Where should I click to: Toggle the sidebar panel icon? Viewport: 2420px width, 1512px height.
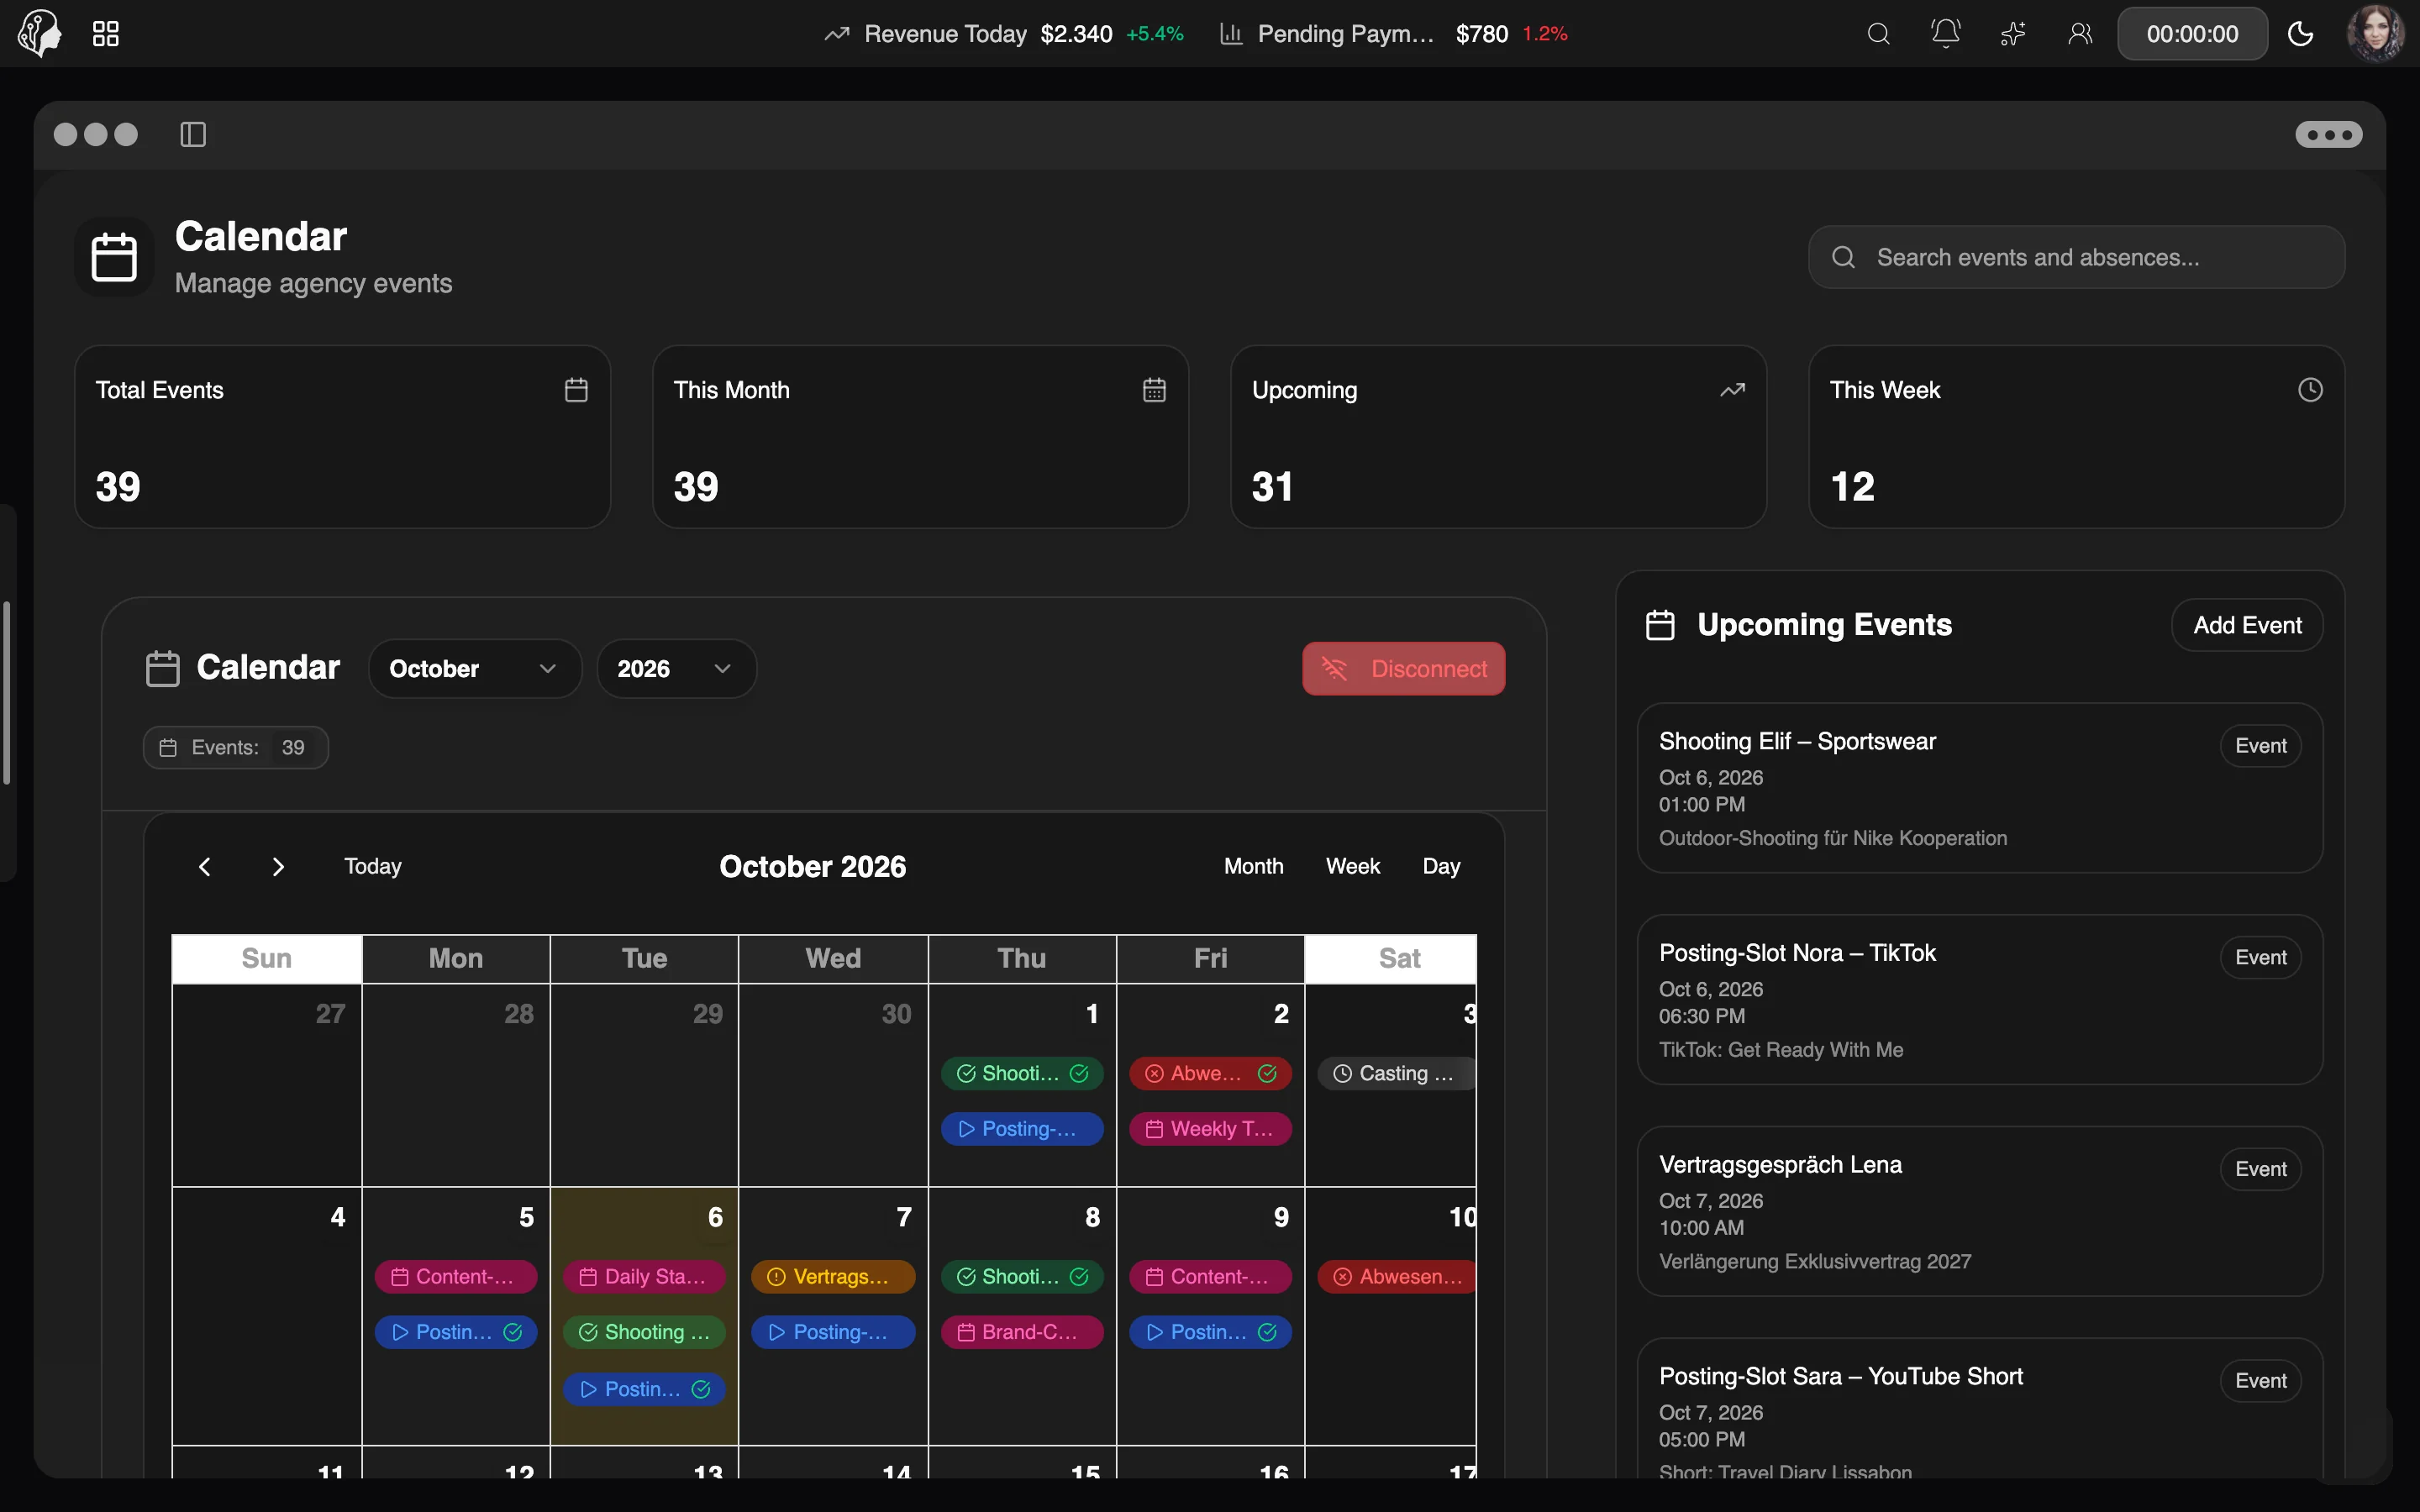(193, 134)
